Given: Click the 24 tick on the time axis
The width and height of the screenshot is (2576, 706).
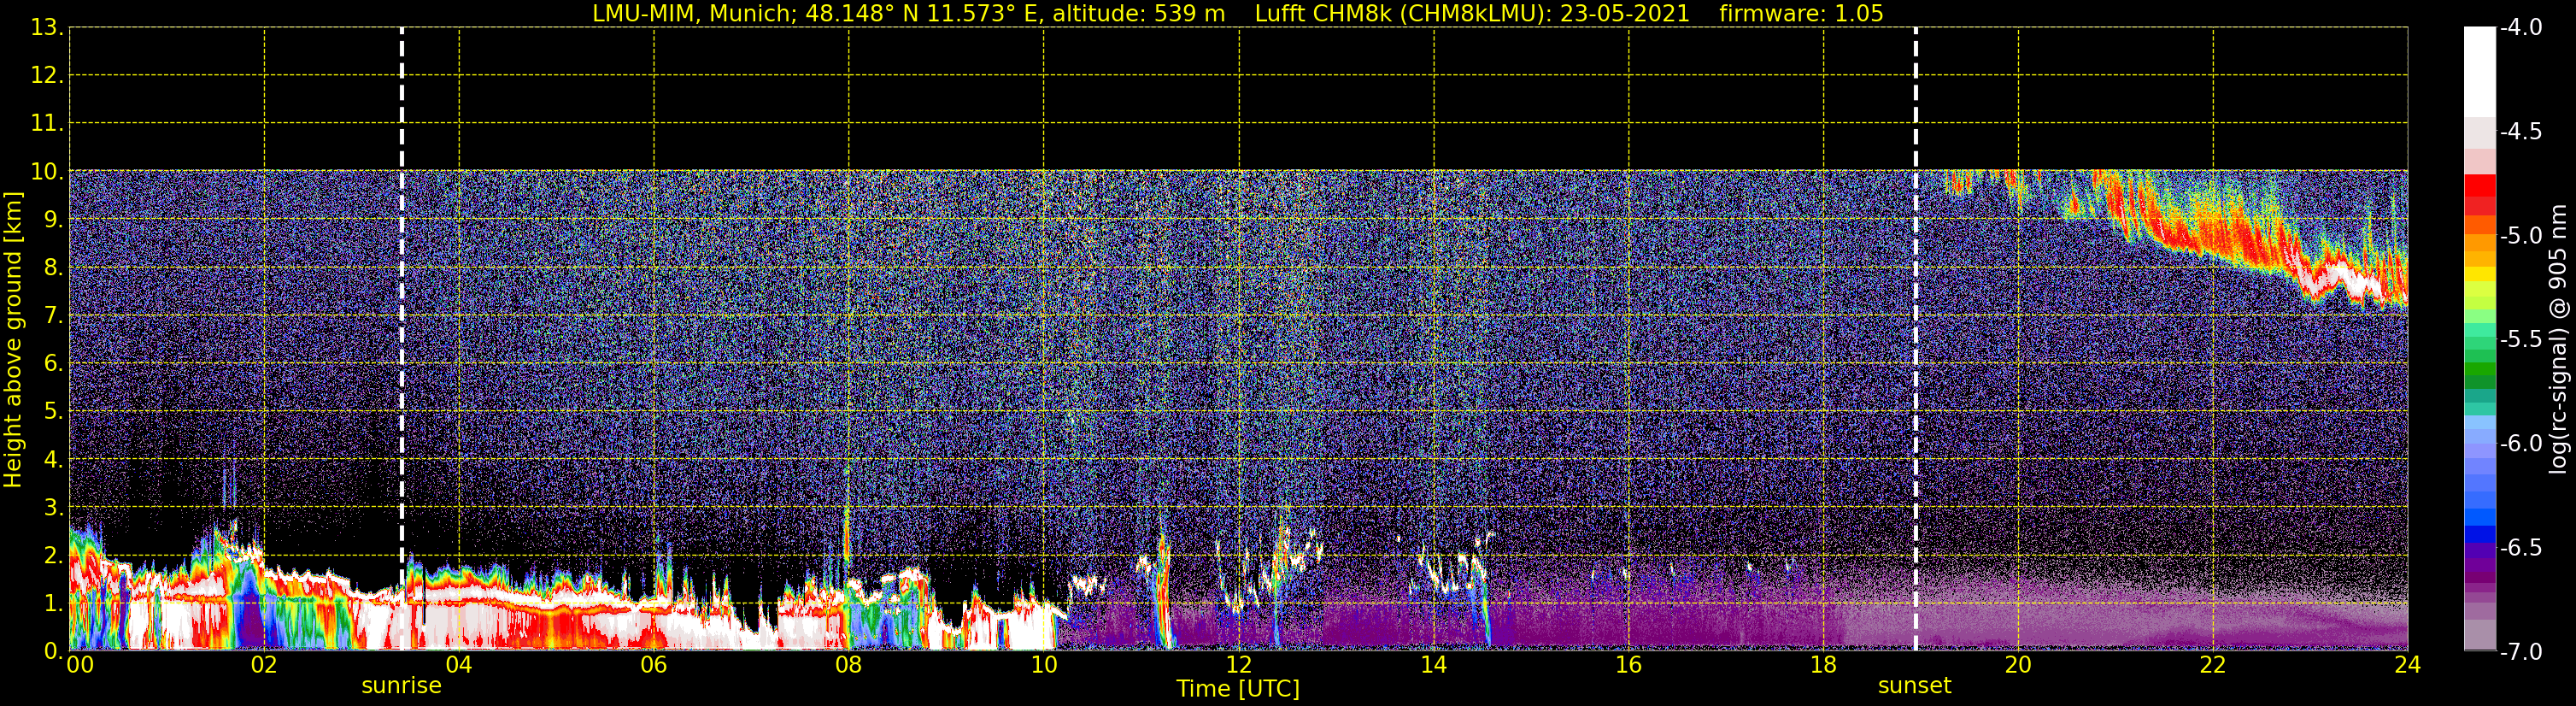Looking at the screenshot, I should pos(2407,666).
